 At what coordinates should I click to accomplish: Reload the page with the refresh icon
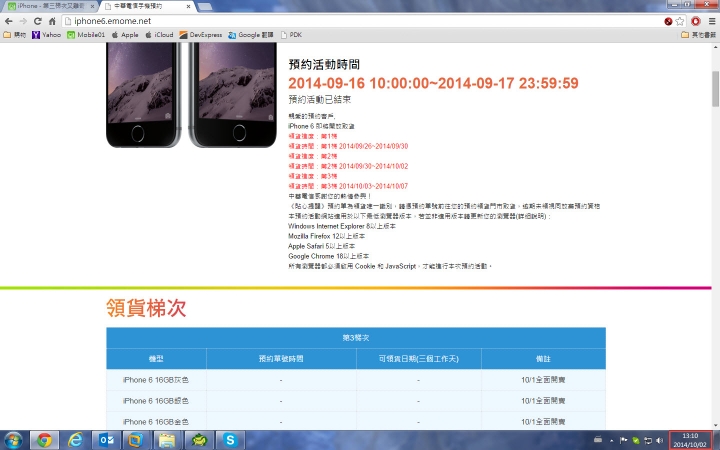(x=38, y=21)
